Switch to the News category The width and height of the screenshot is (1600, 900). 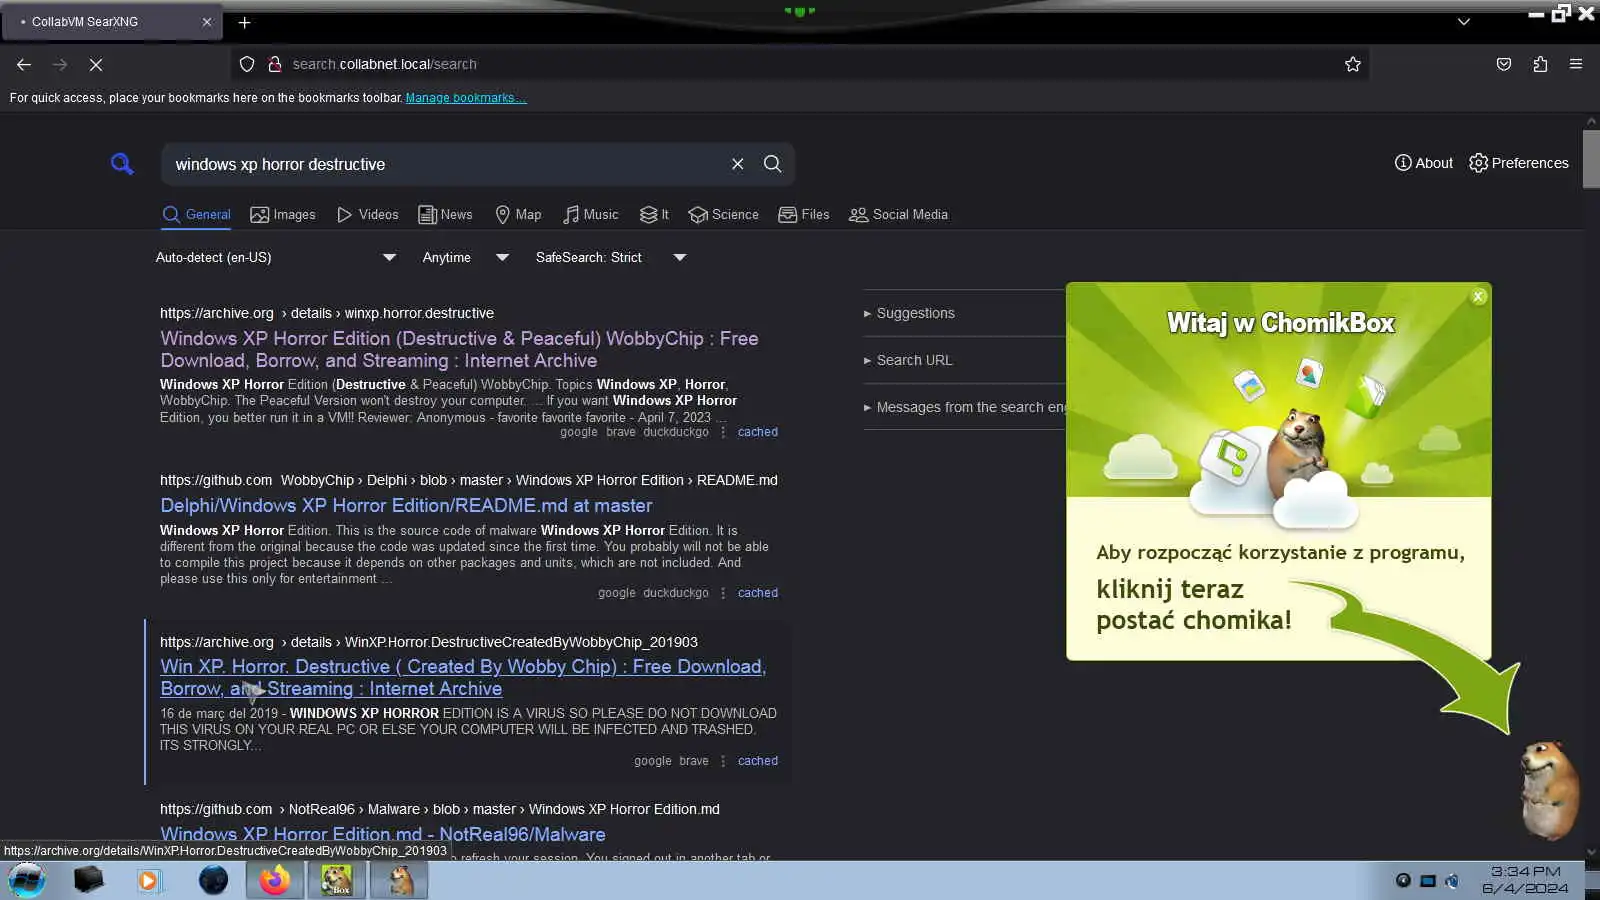coord(445,215)
